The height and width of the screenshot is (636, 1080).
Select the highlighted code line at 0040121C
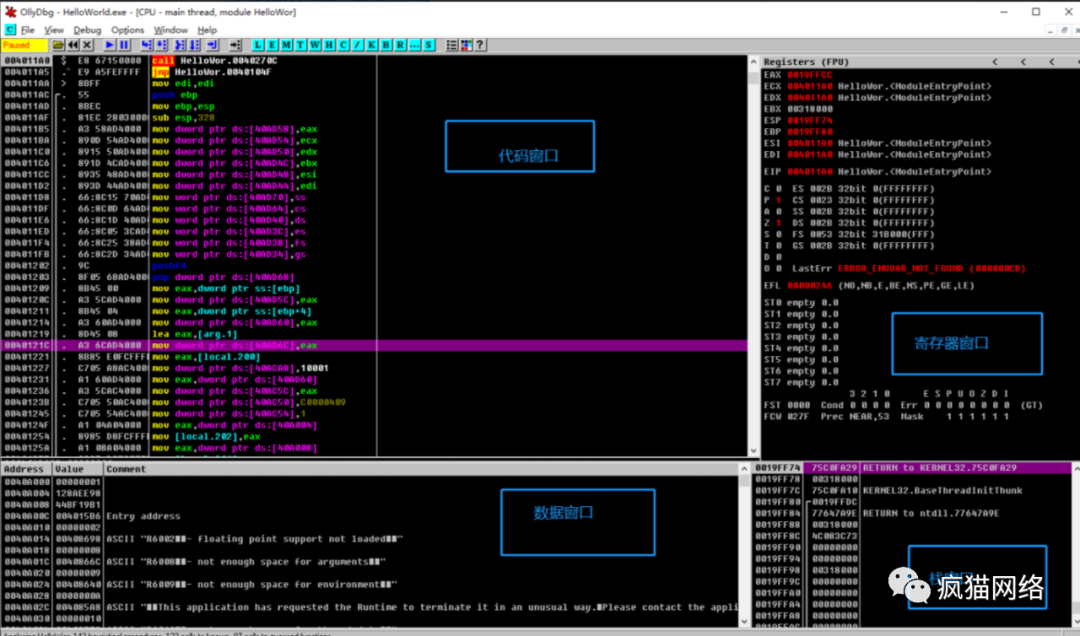pyautogui.click(x=374, y=345)
